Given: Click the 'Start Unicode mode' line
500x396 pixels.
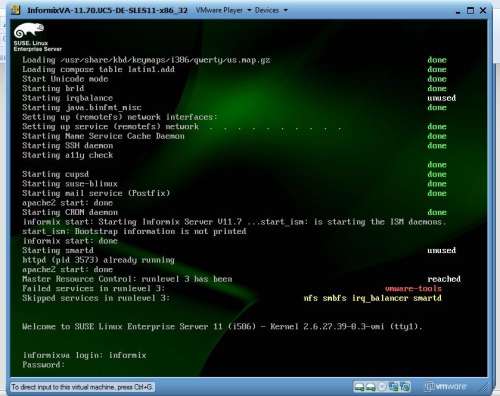Looking at the screenshot, I should coord(65,79).
